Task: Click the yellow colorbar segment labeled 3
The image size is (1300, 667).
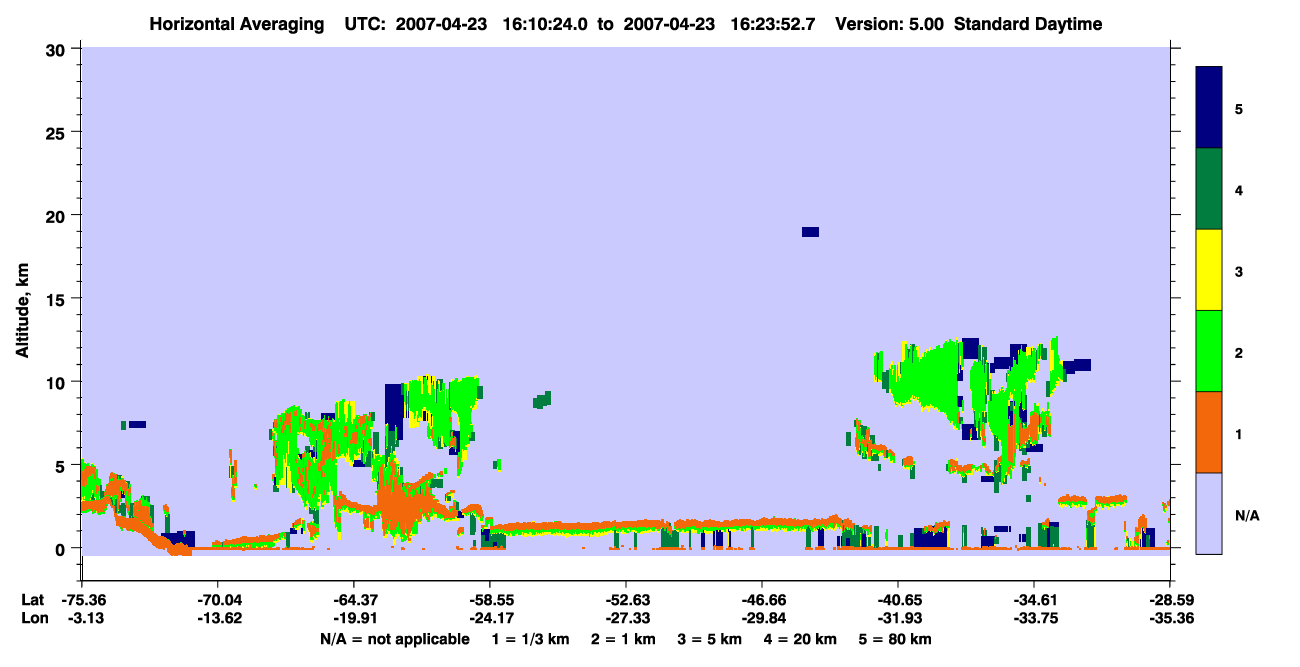Action: pyautogui.click(x=1209, y=270)
